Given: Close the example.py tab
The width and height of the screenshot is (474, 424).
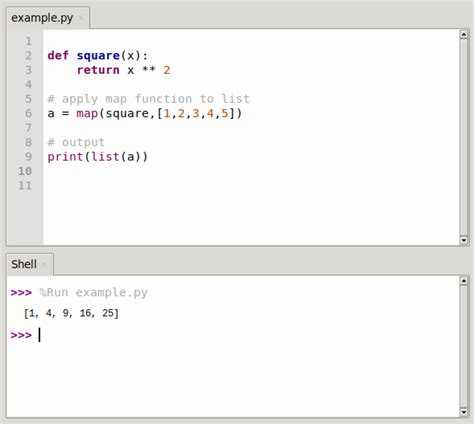Looking at the screenshot, I should 81,18.
